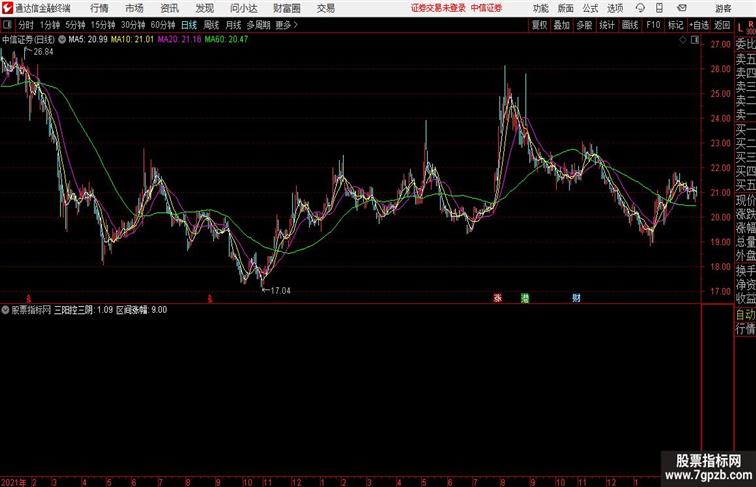756x487 pixels.
Task: Toggle the left side panel icon beside 分时
Action: [7, 25]
